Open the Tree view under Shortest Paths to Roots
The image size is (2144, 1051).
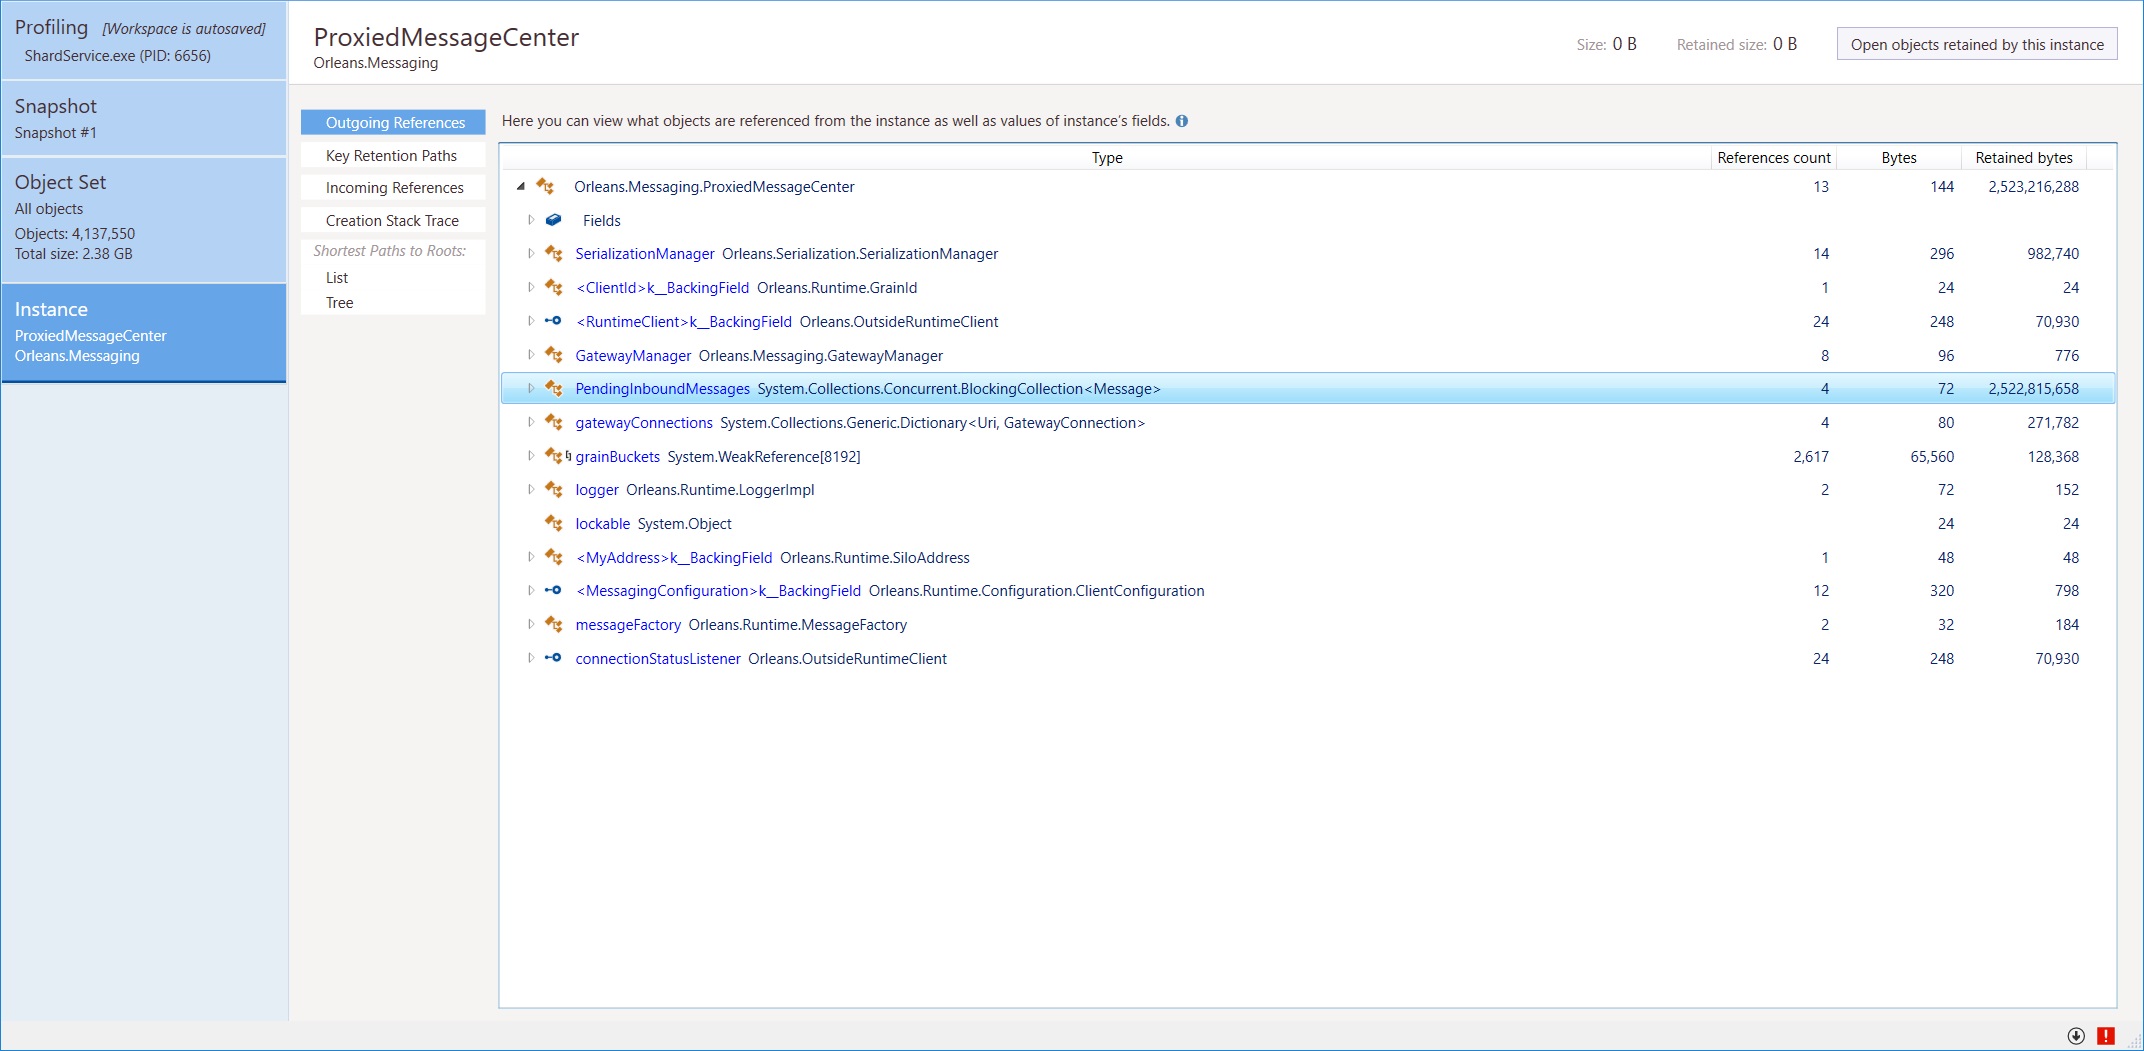[x=339, y=302]
